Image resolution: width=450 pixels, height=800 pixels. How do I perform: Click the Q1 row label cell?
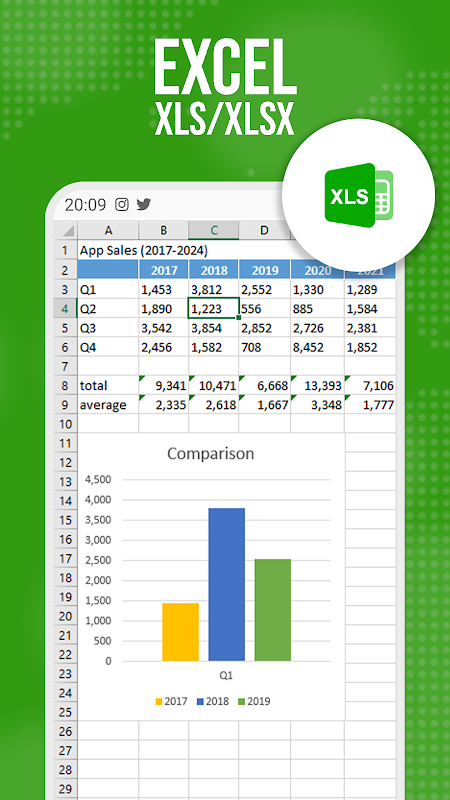[108, 290]
